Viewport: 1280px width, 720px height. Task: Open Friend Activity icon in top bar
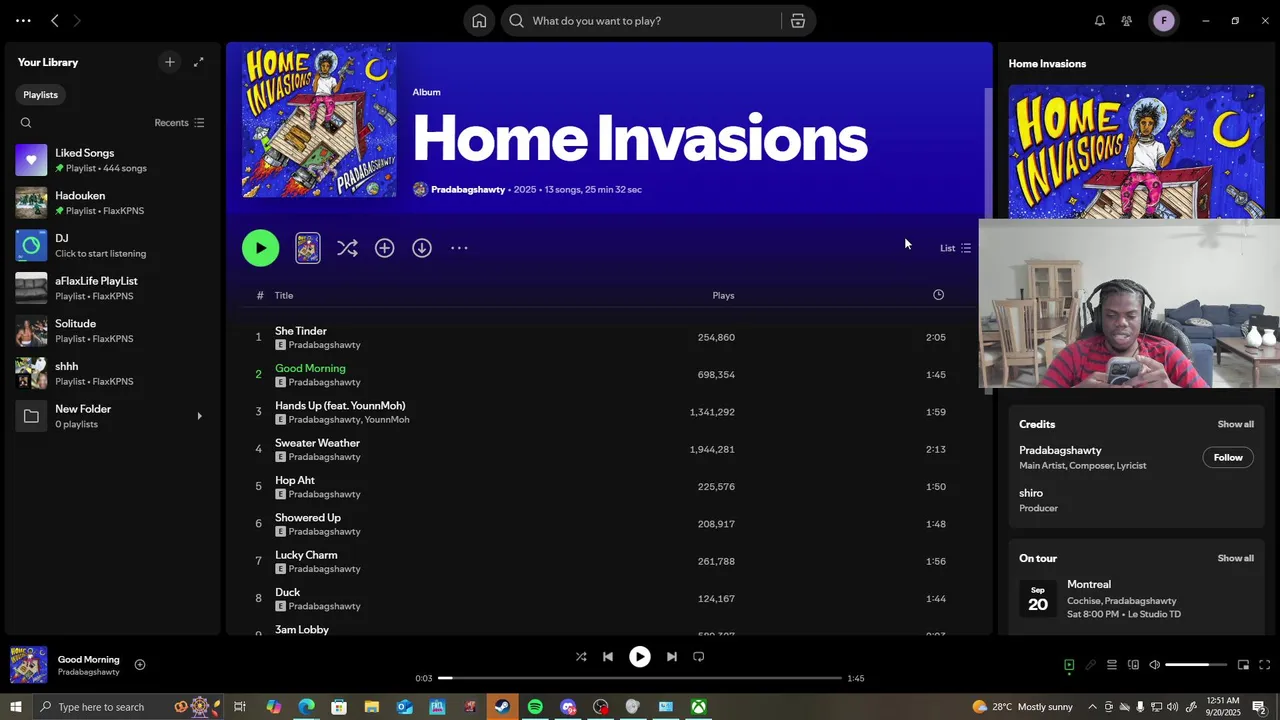coord(1127,21)
